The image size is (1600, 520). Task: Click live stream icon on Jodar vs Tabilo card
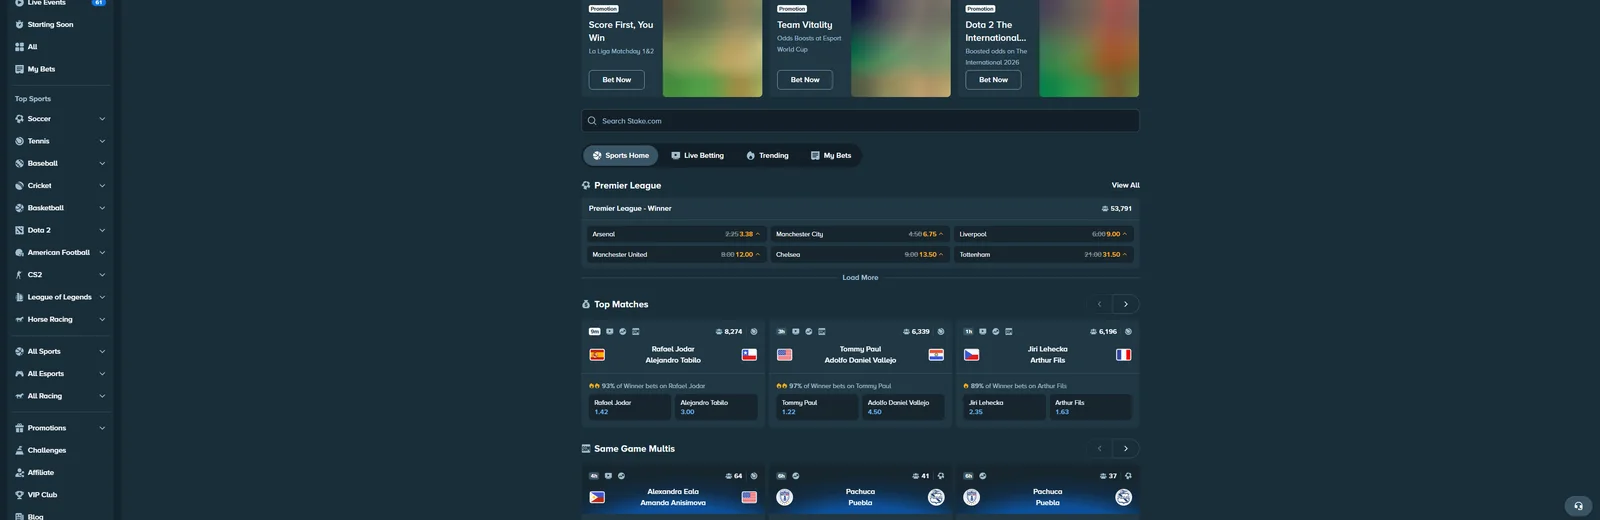pyautogui.click(x=609, y=331)
